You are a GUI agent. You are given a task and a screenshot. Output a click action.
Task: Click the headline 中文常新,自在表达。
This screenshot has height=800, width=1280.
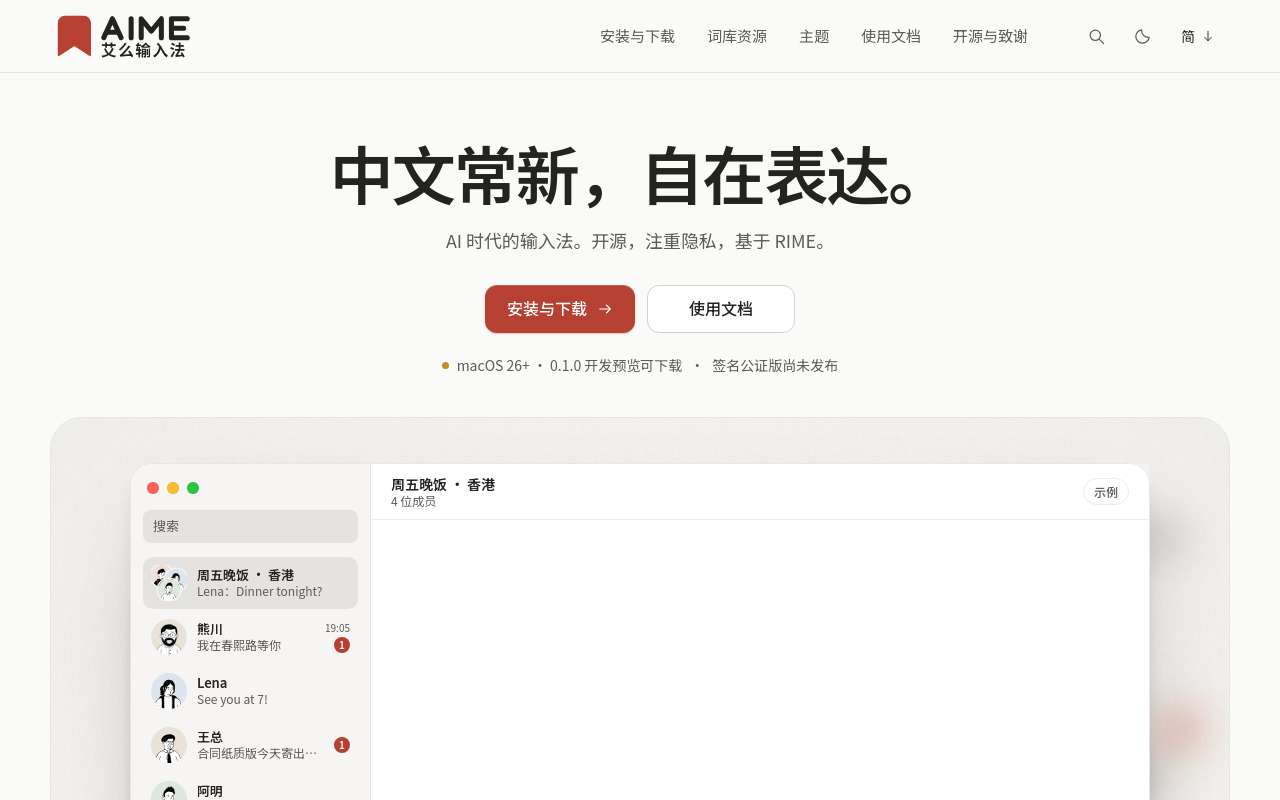(x=626, y=177)
